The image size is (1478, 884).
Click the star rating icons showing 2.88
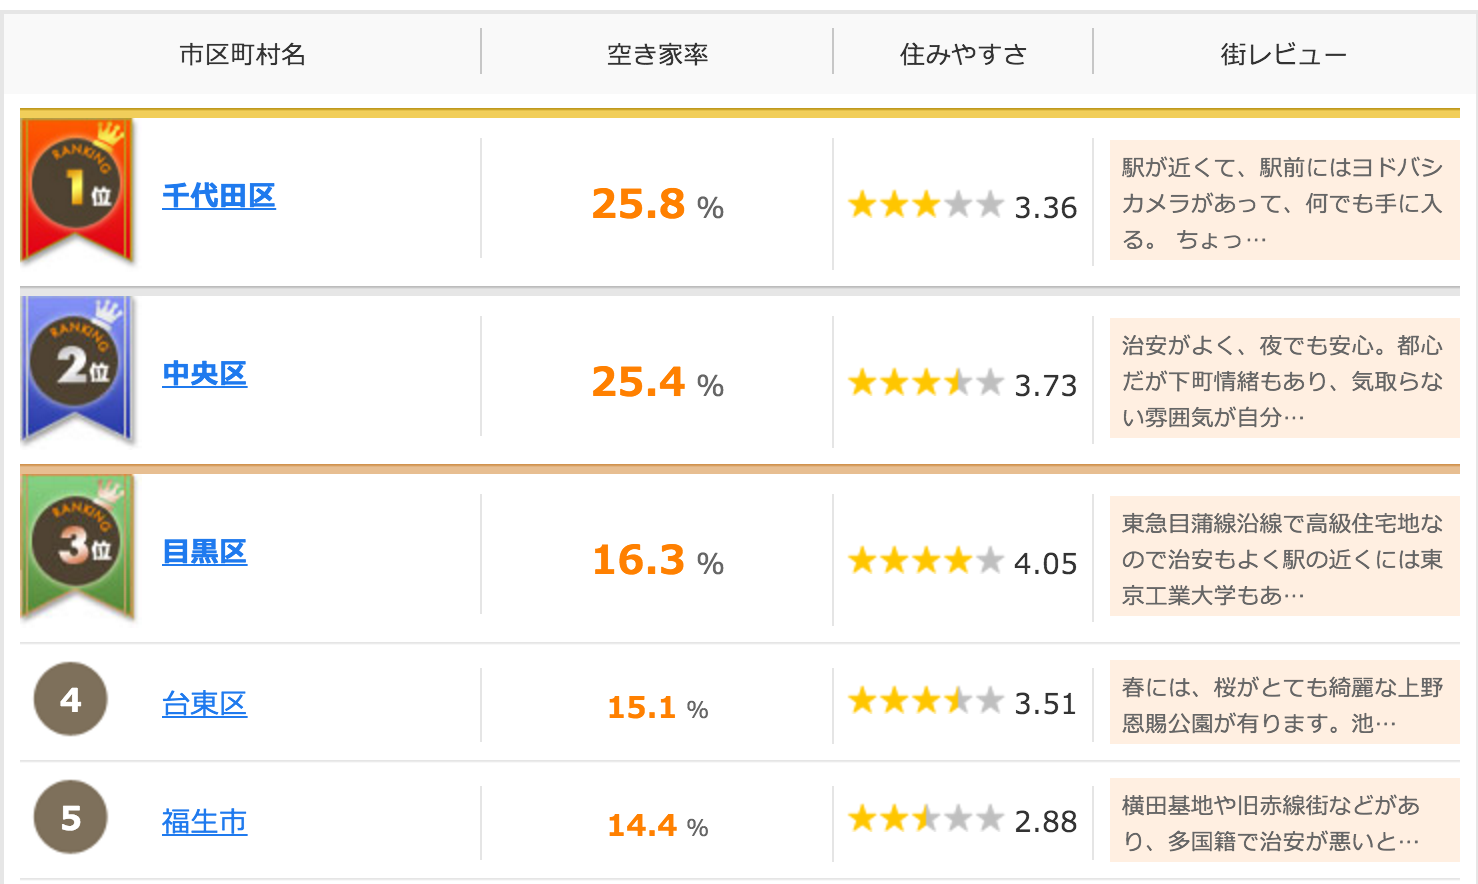tap(926, 819)
